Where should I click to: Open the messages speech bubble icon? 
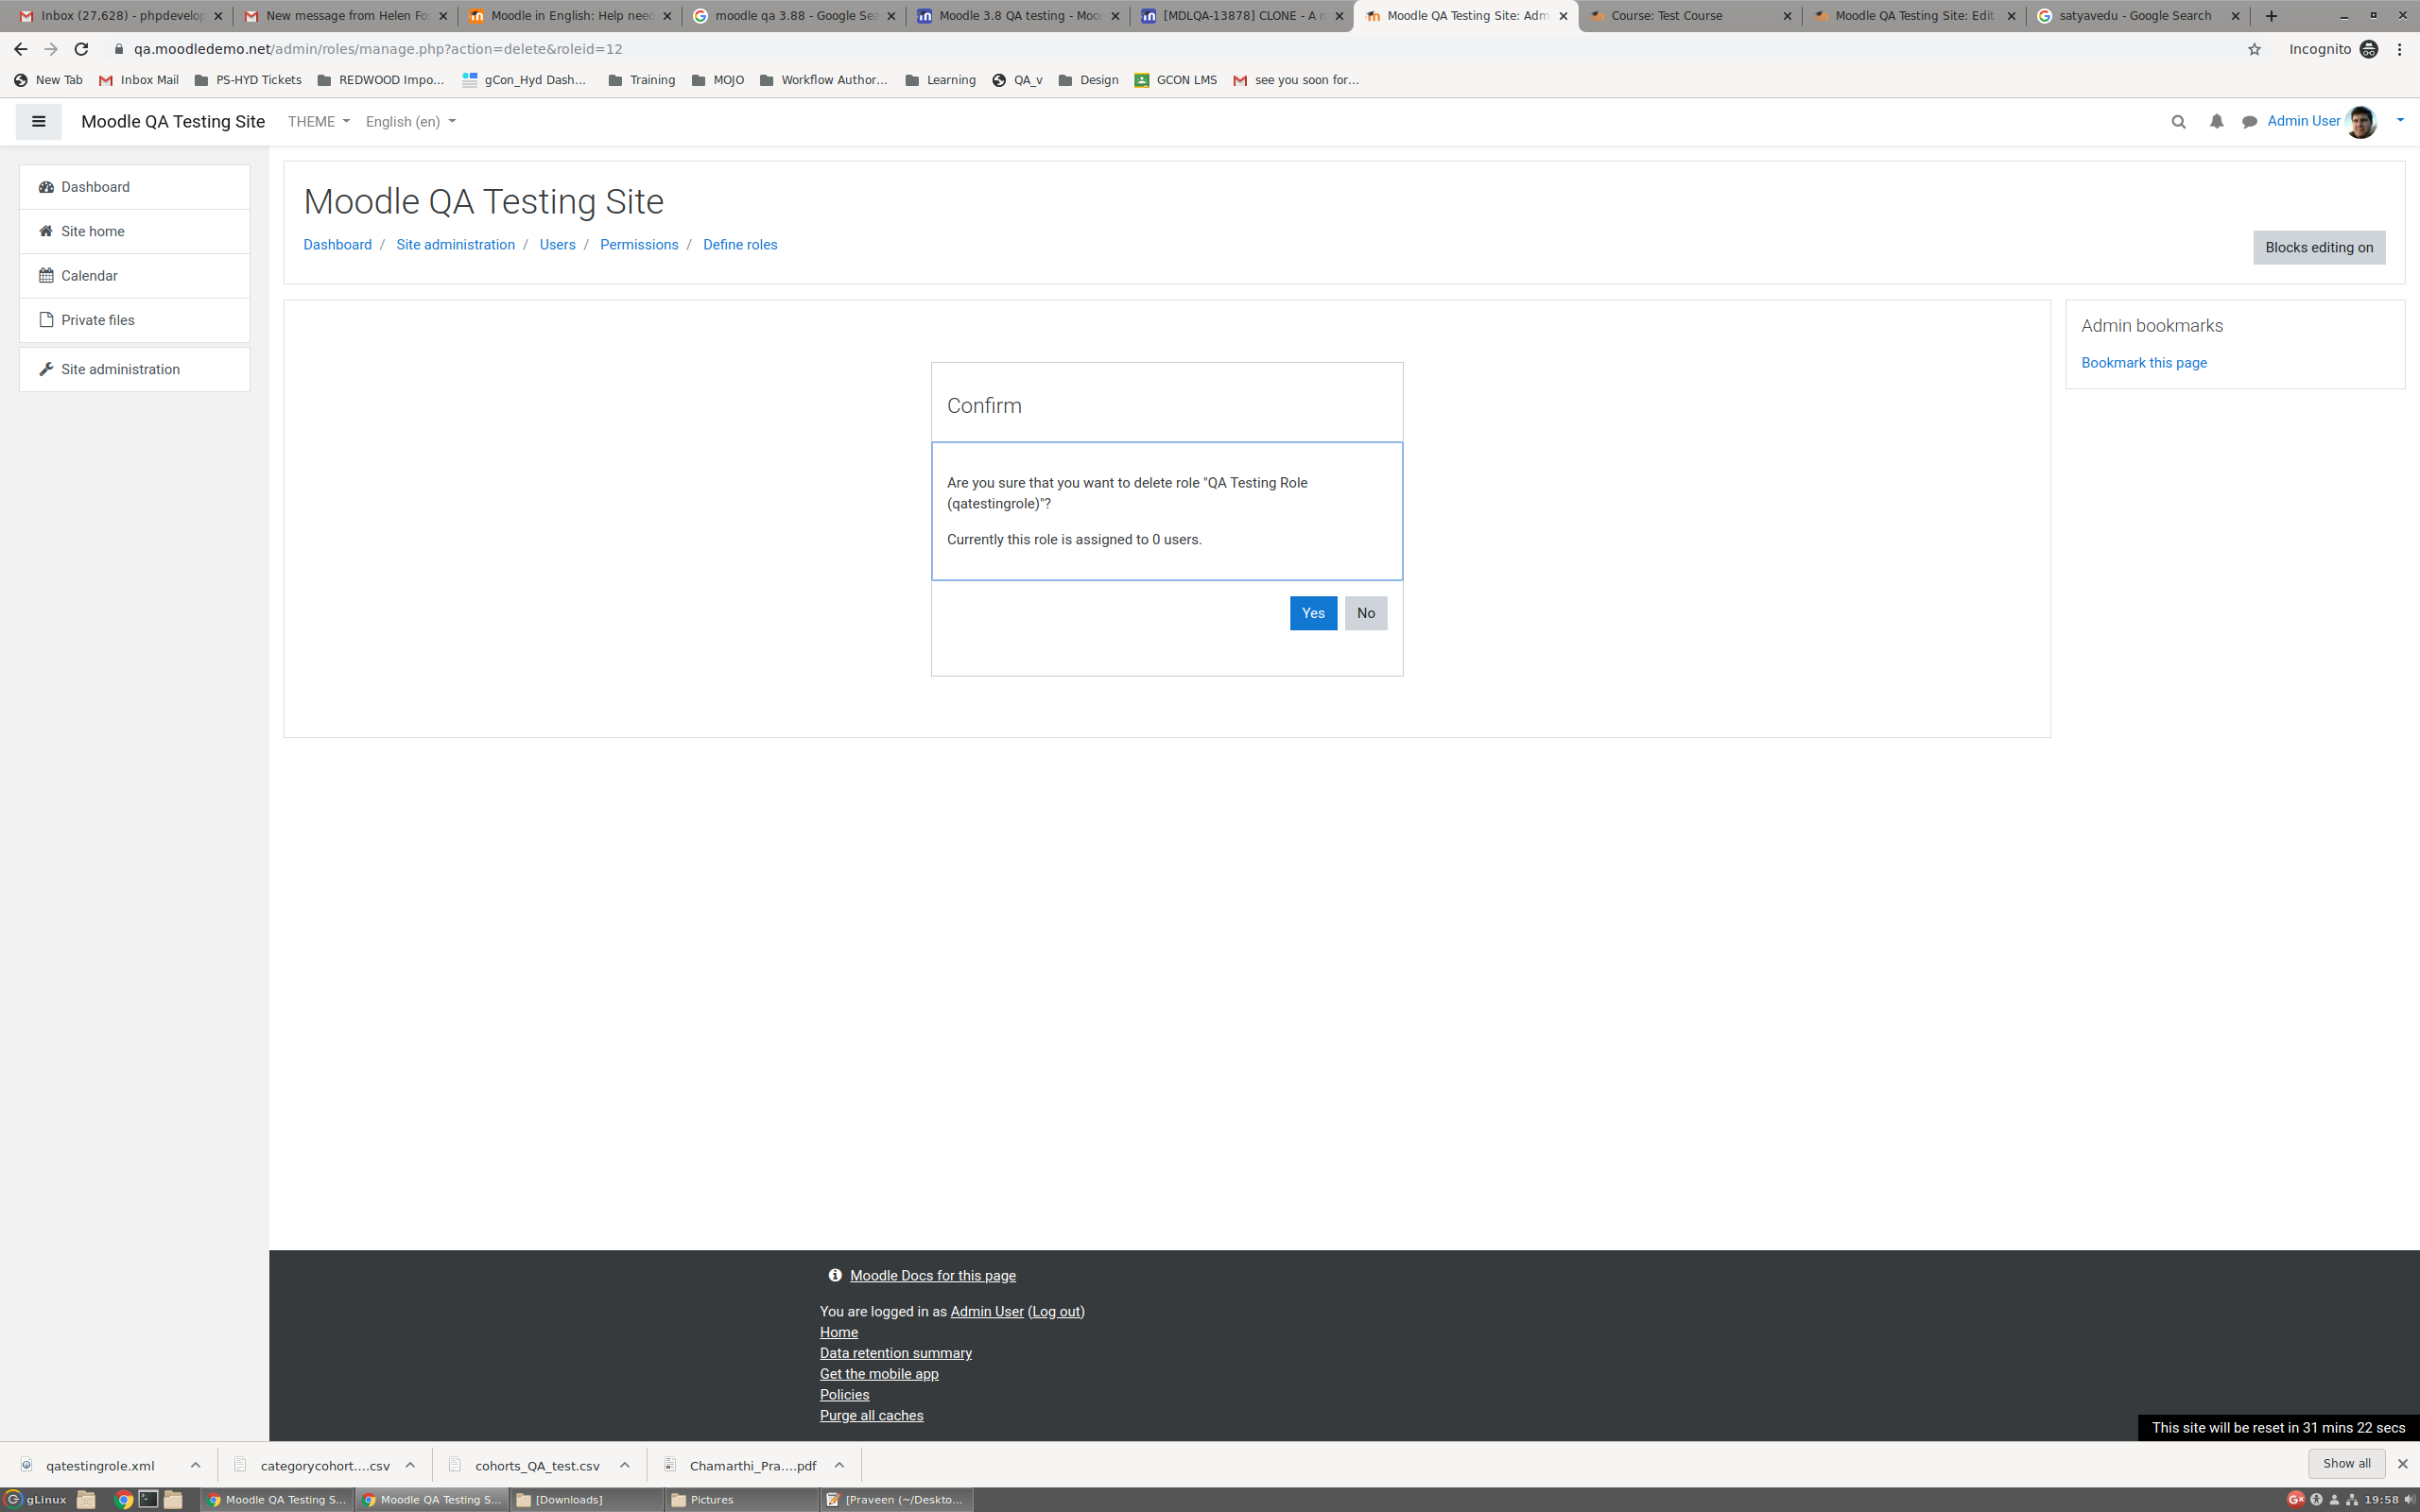click(2249, 122)
